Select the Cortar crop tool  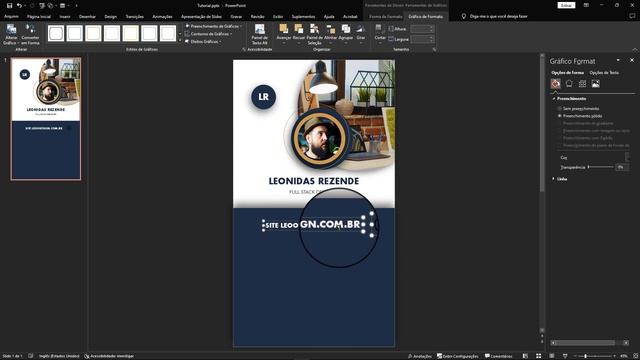[380, 32]
